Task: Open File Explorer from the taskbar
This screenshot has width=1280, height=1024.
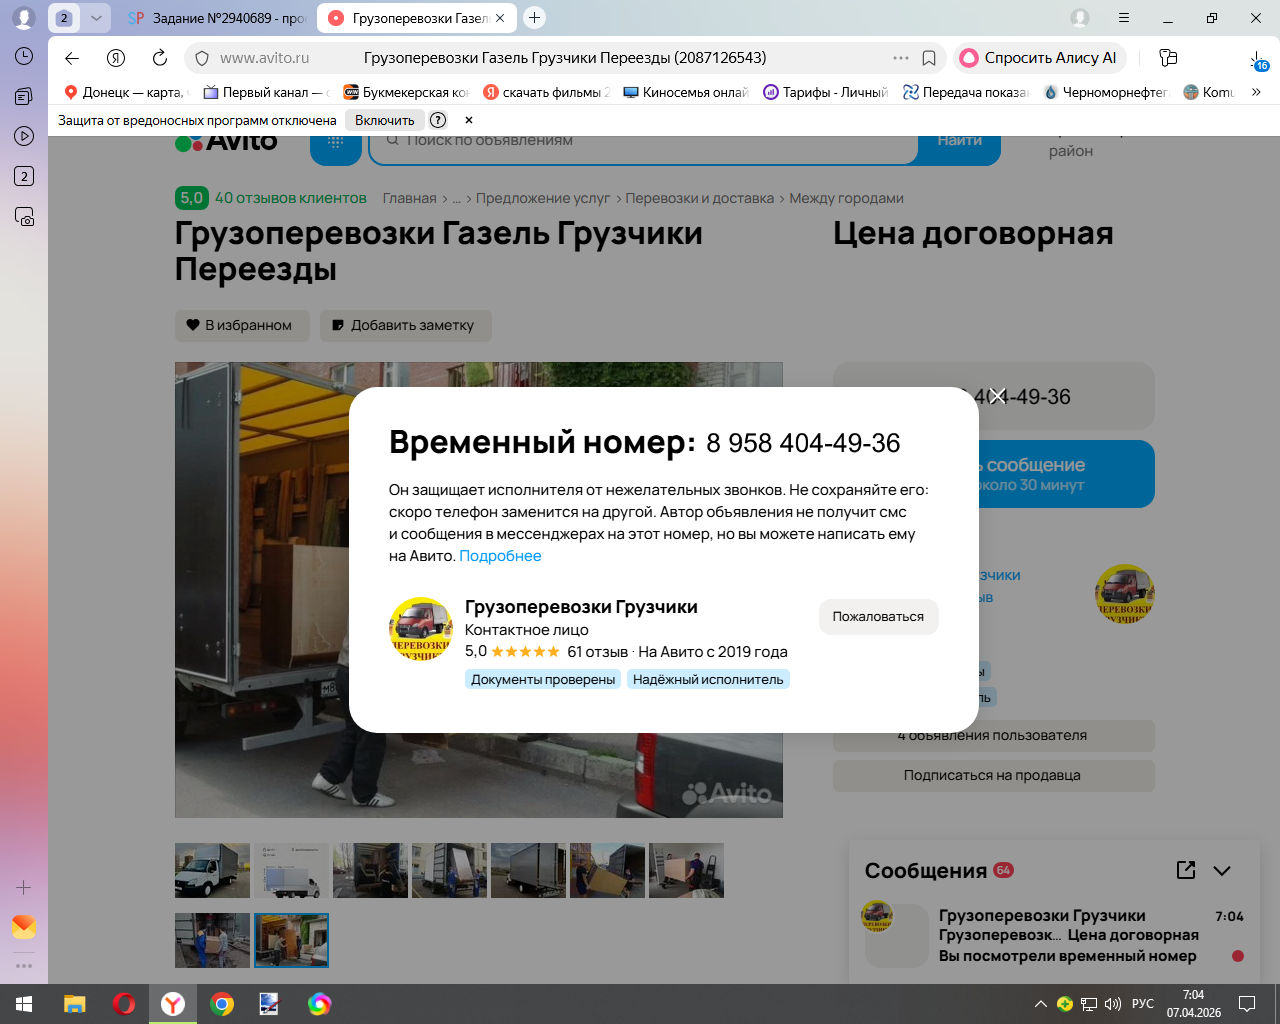Action: (x=74, y=1004)
